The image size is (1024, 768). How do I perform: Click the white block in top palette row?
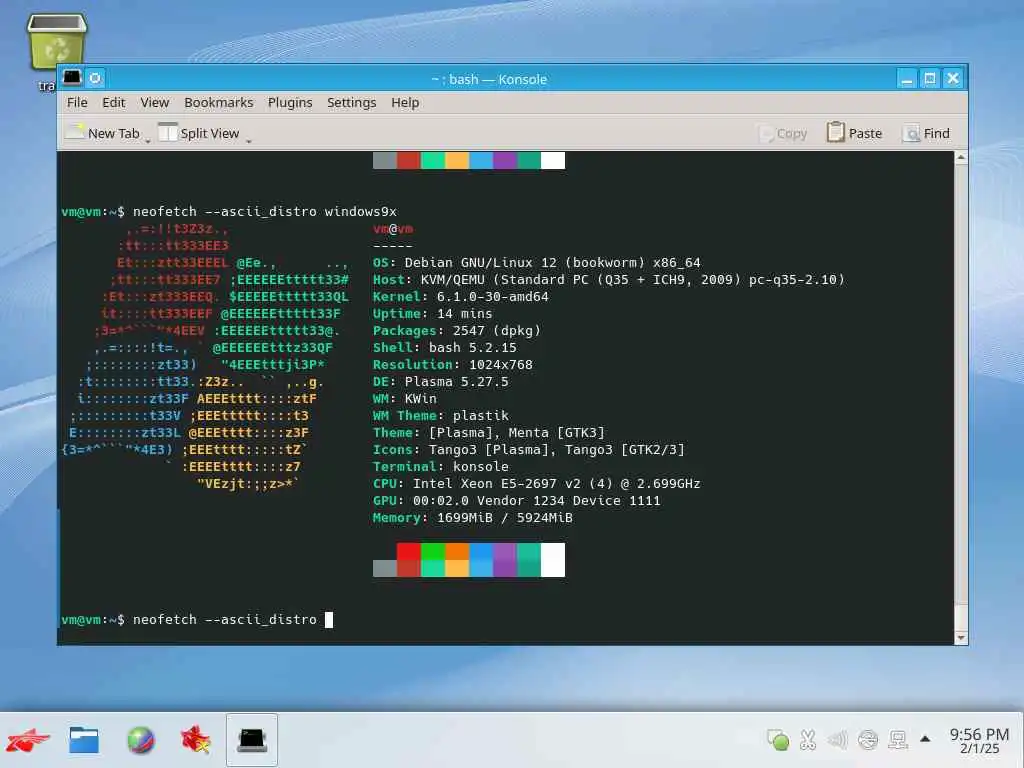552,160
